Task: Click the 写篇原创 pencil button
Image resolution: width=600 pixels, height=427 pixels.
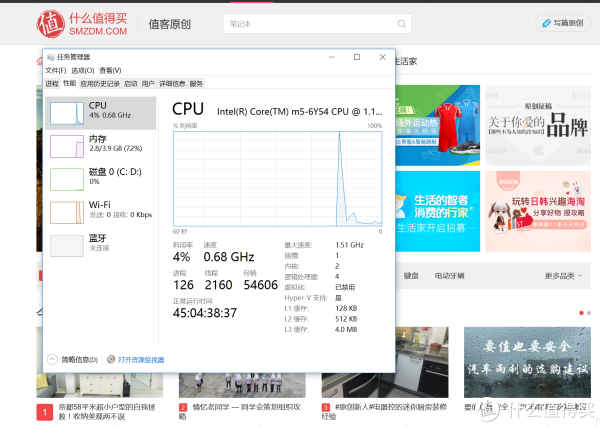Action: pyautogui.click(x=562, y=23)
